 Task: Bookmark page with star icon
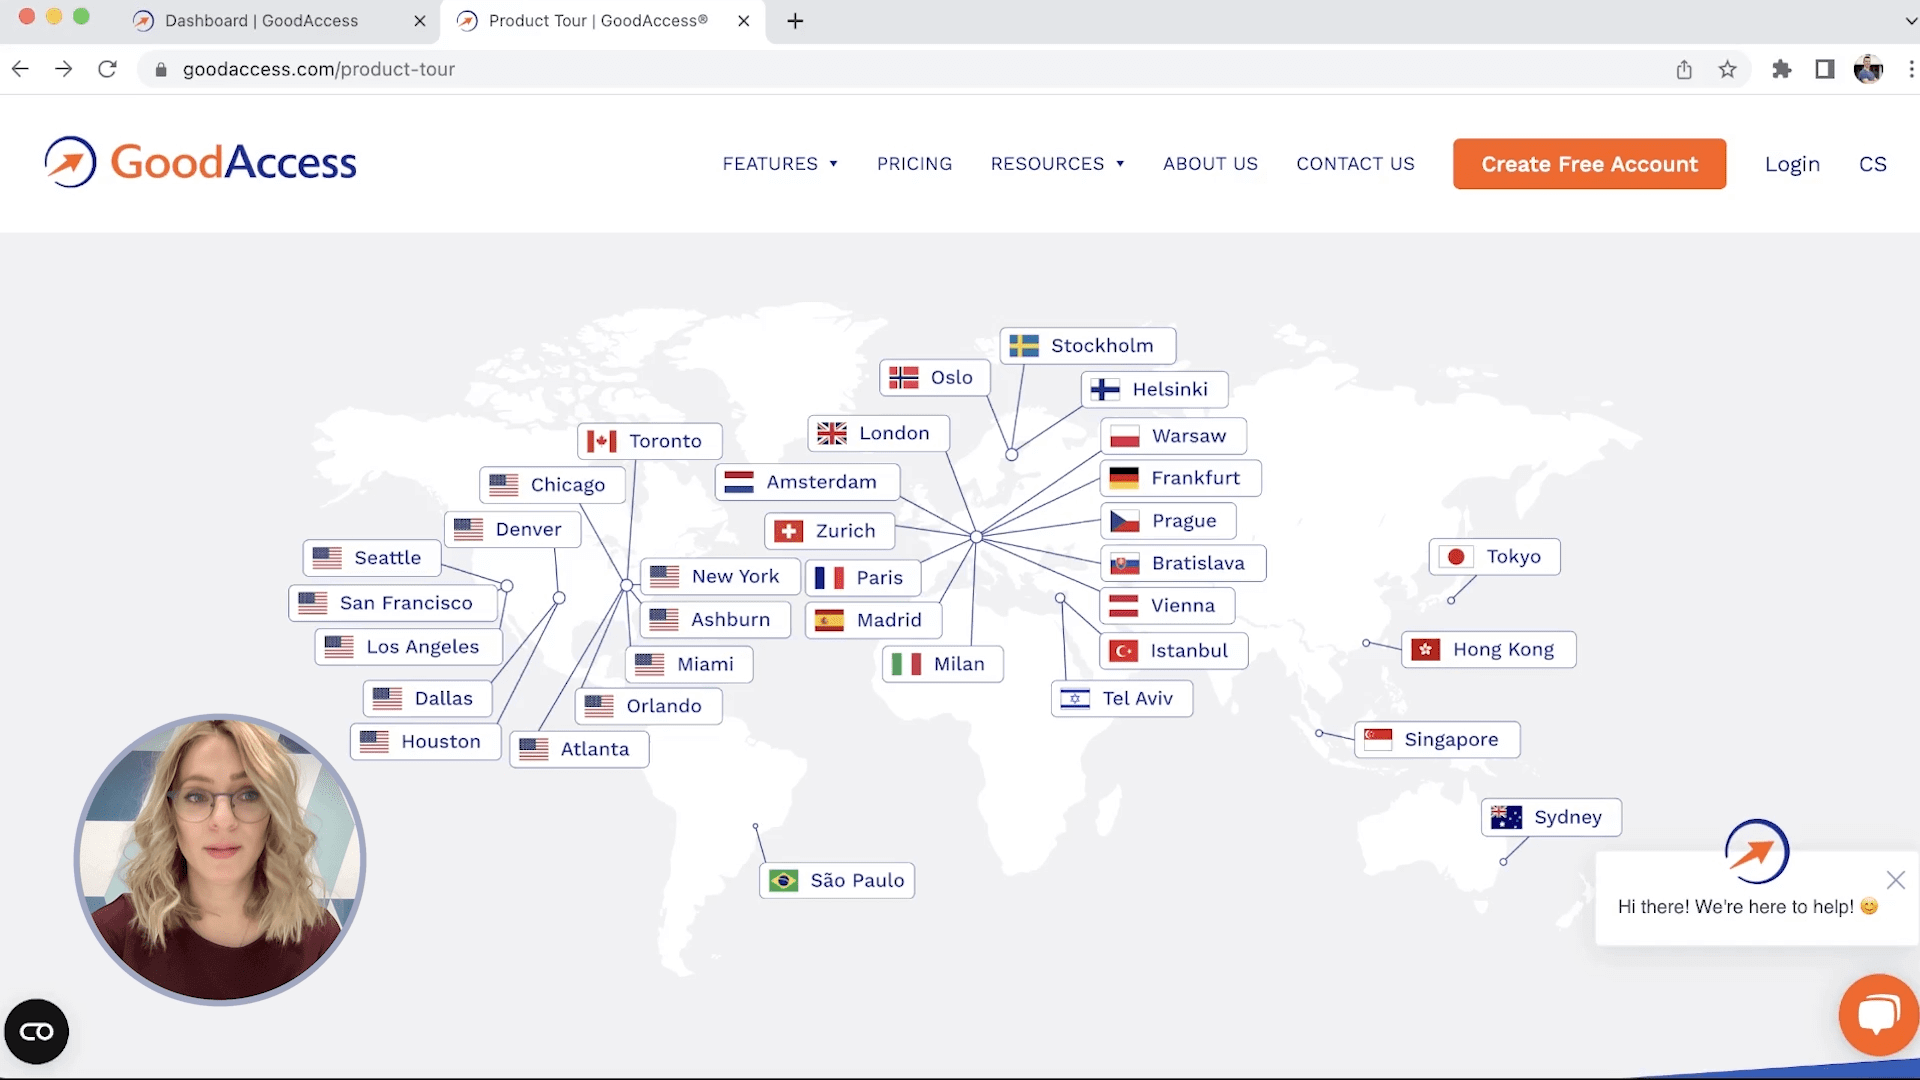click(x=1727, y=69)
